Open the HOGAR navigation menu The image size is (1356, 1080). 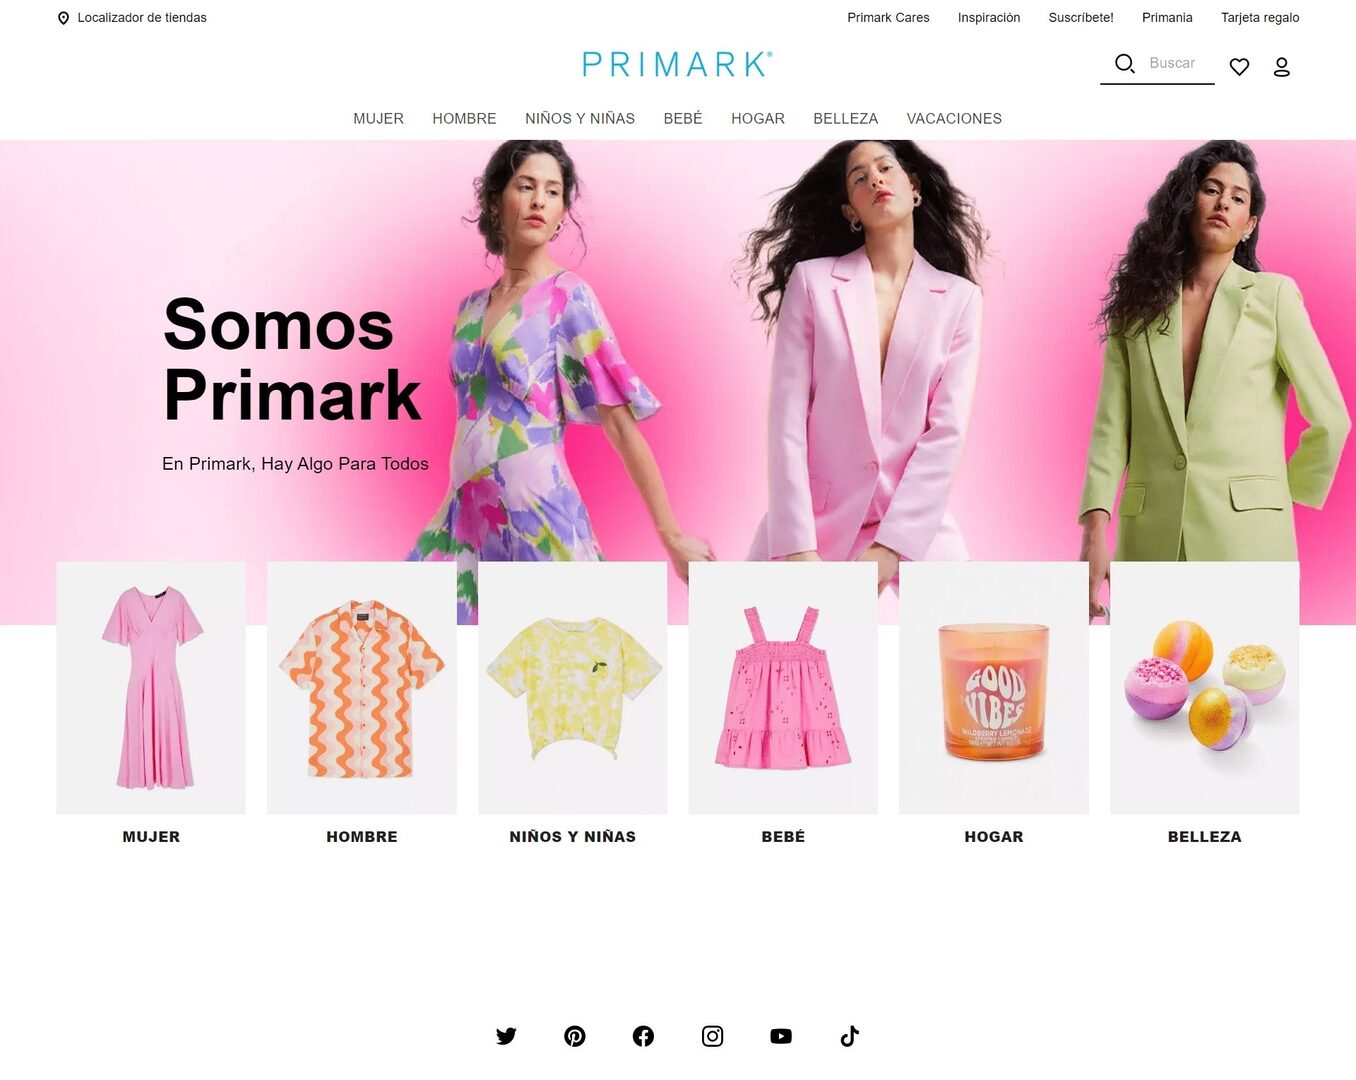coord(758,118)
